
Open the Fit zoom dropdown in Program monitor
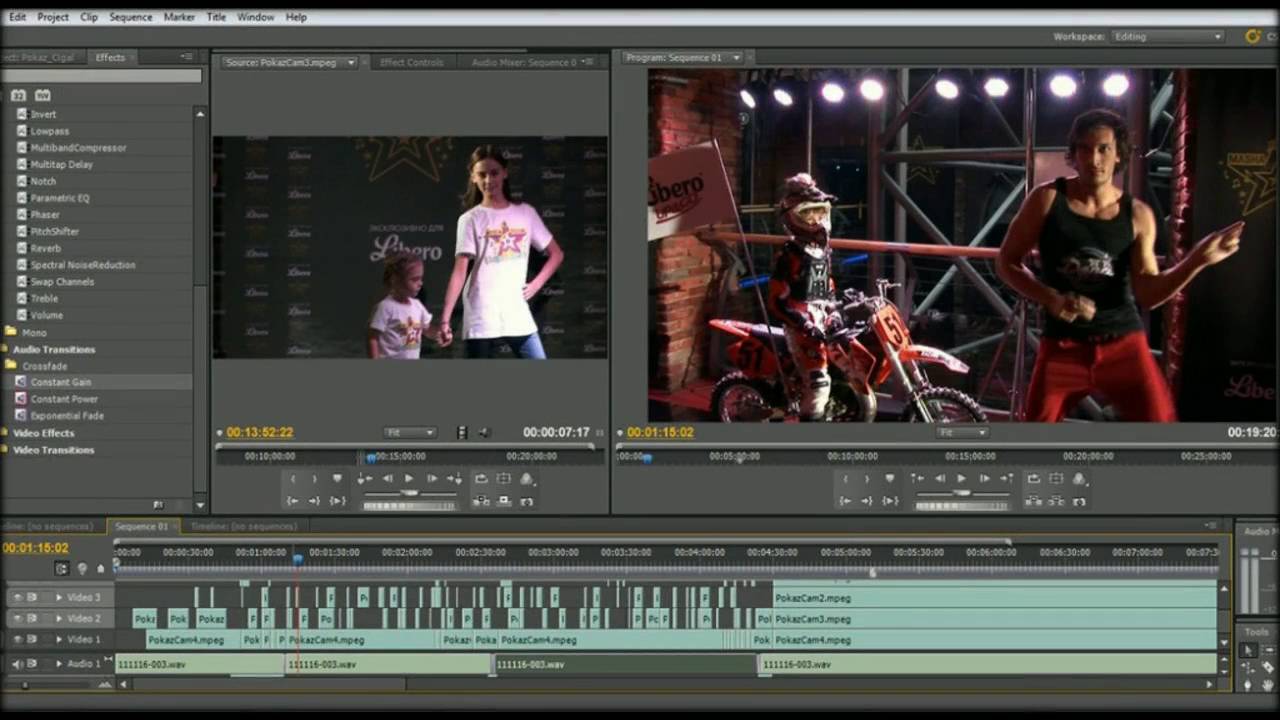pos(963,433)
